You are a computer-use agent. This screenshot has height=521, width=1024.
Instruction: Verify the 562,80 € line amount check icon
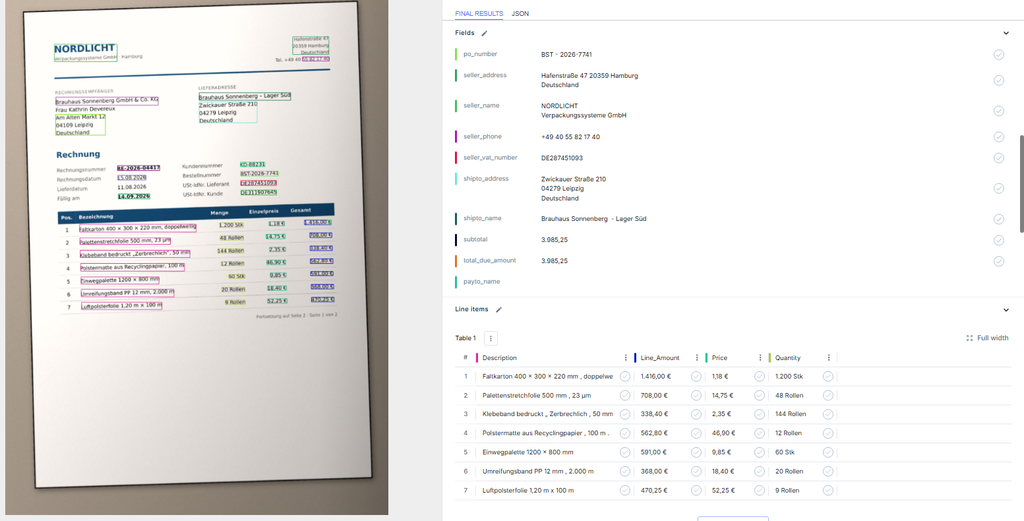[x=696, y=433]
